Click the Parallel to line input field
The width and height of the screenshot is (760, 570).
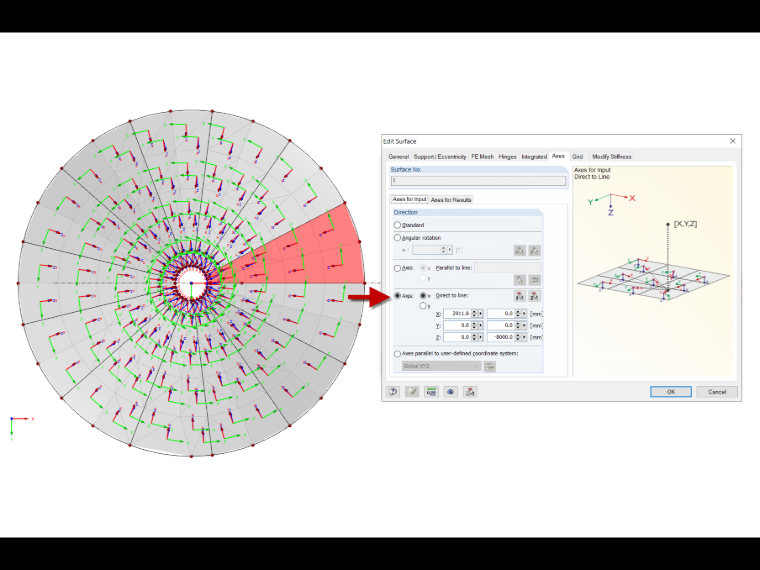pos(507,268)
